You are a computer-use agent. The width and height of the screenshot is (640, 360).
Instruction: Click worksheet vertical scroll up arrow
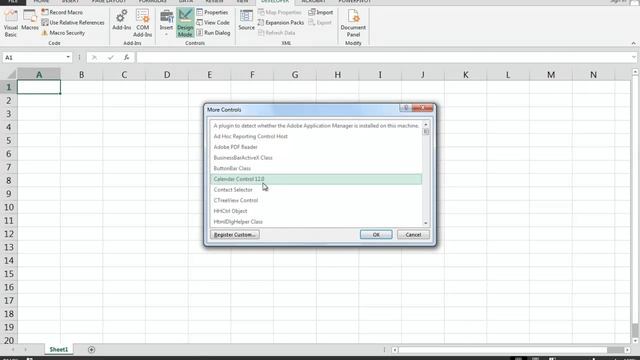coord(635,72)
